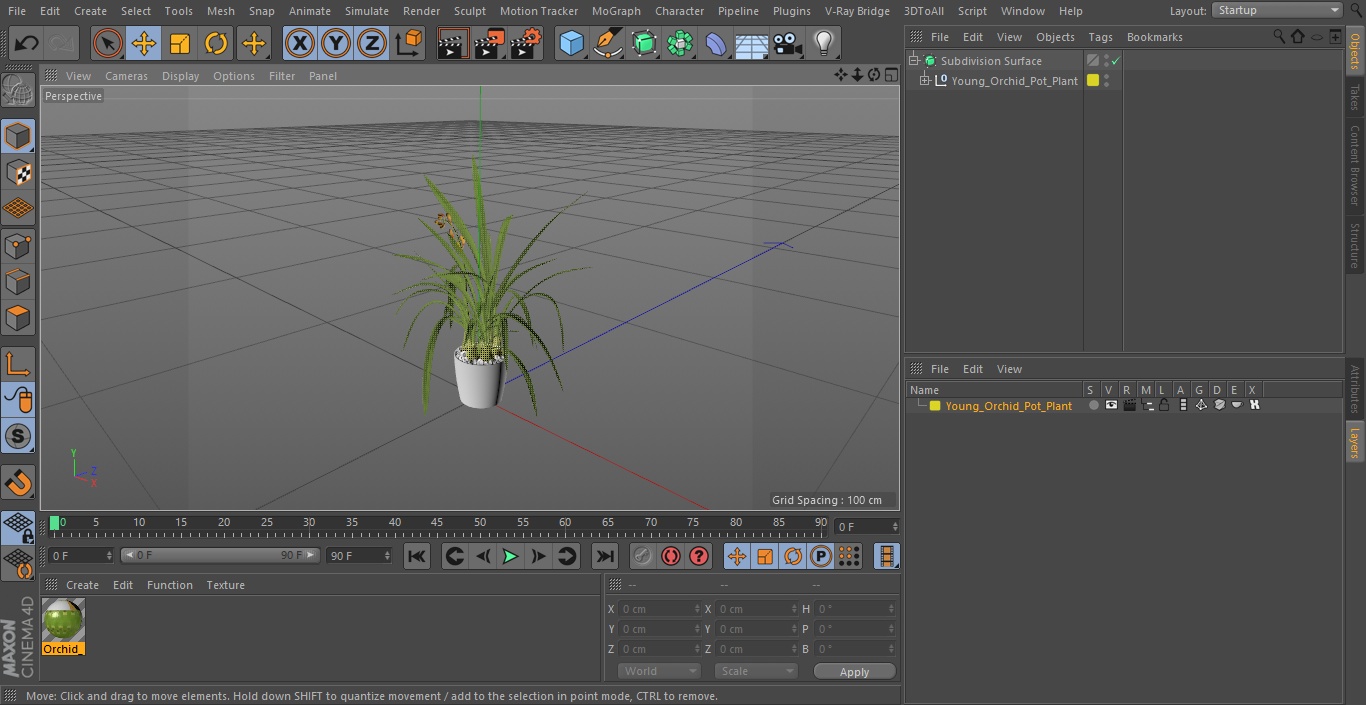Open the material manager Texture menu
1366x705 pixels.
(225, 585)
